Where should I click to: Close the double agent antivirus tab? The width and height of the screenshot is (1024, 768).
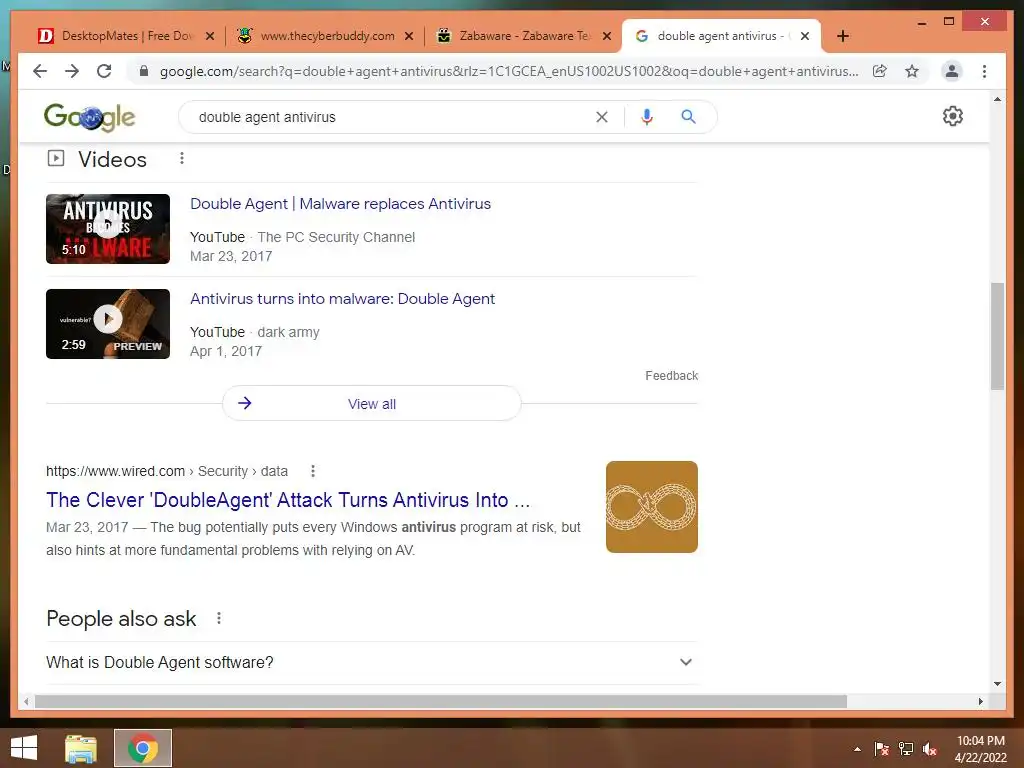click(805, 36)
